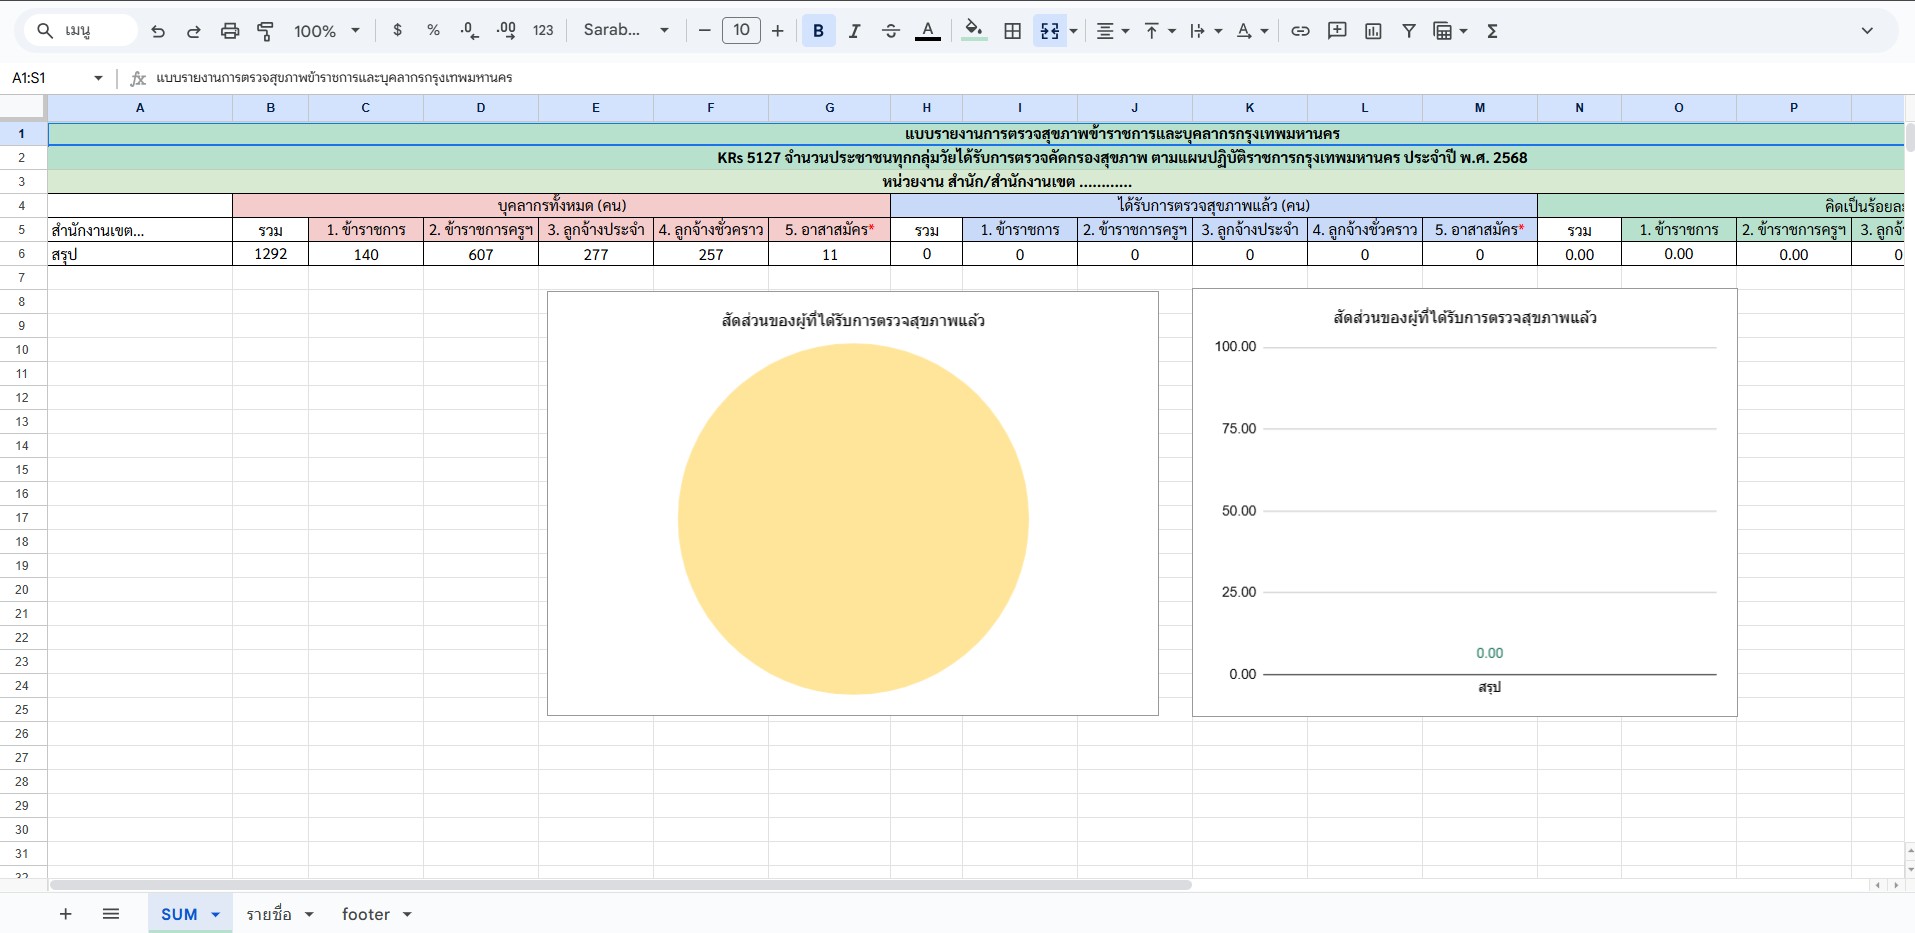The width and height of the screenshot is (1915, 933).
Task: Format as percent
Action: tap(433, 31)
